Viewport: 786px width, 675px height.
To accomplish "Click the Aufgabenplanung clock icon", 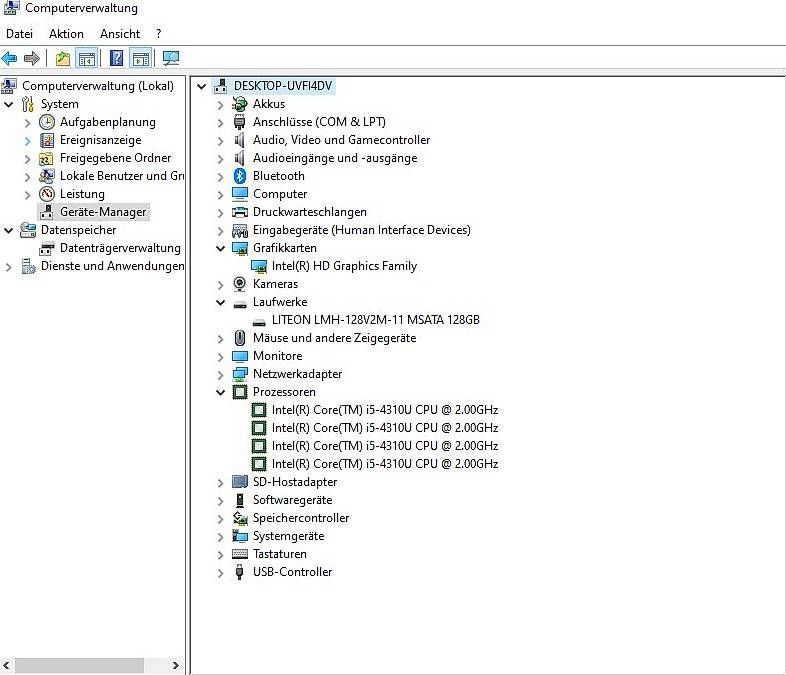I will click(x=47, y=122).
